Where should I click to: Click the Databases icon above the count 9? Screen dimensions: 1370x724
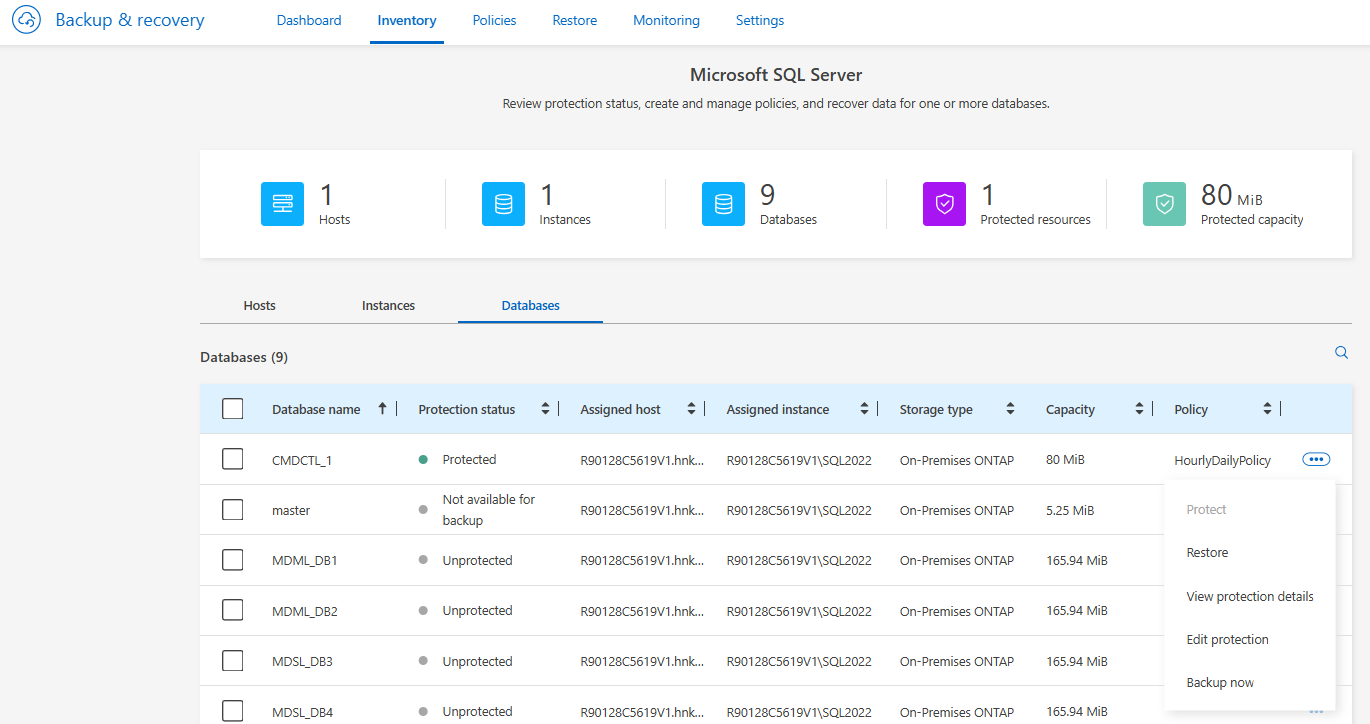point(723,204)
